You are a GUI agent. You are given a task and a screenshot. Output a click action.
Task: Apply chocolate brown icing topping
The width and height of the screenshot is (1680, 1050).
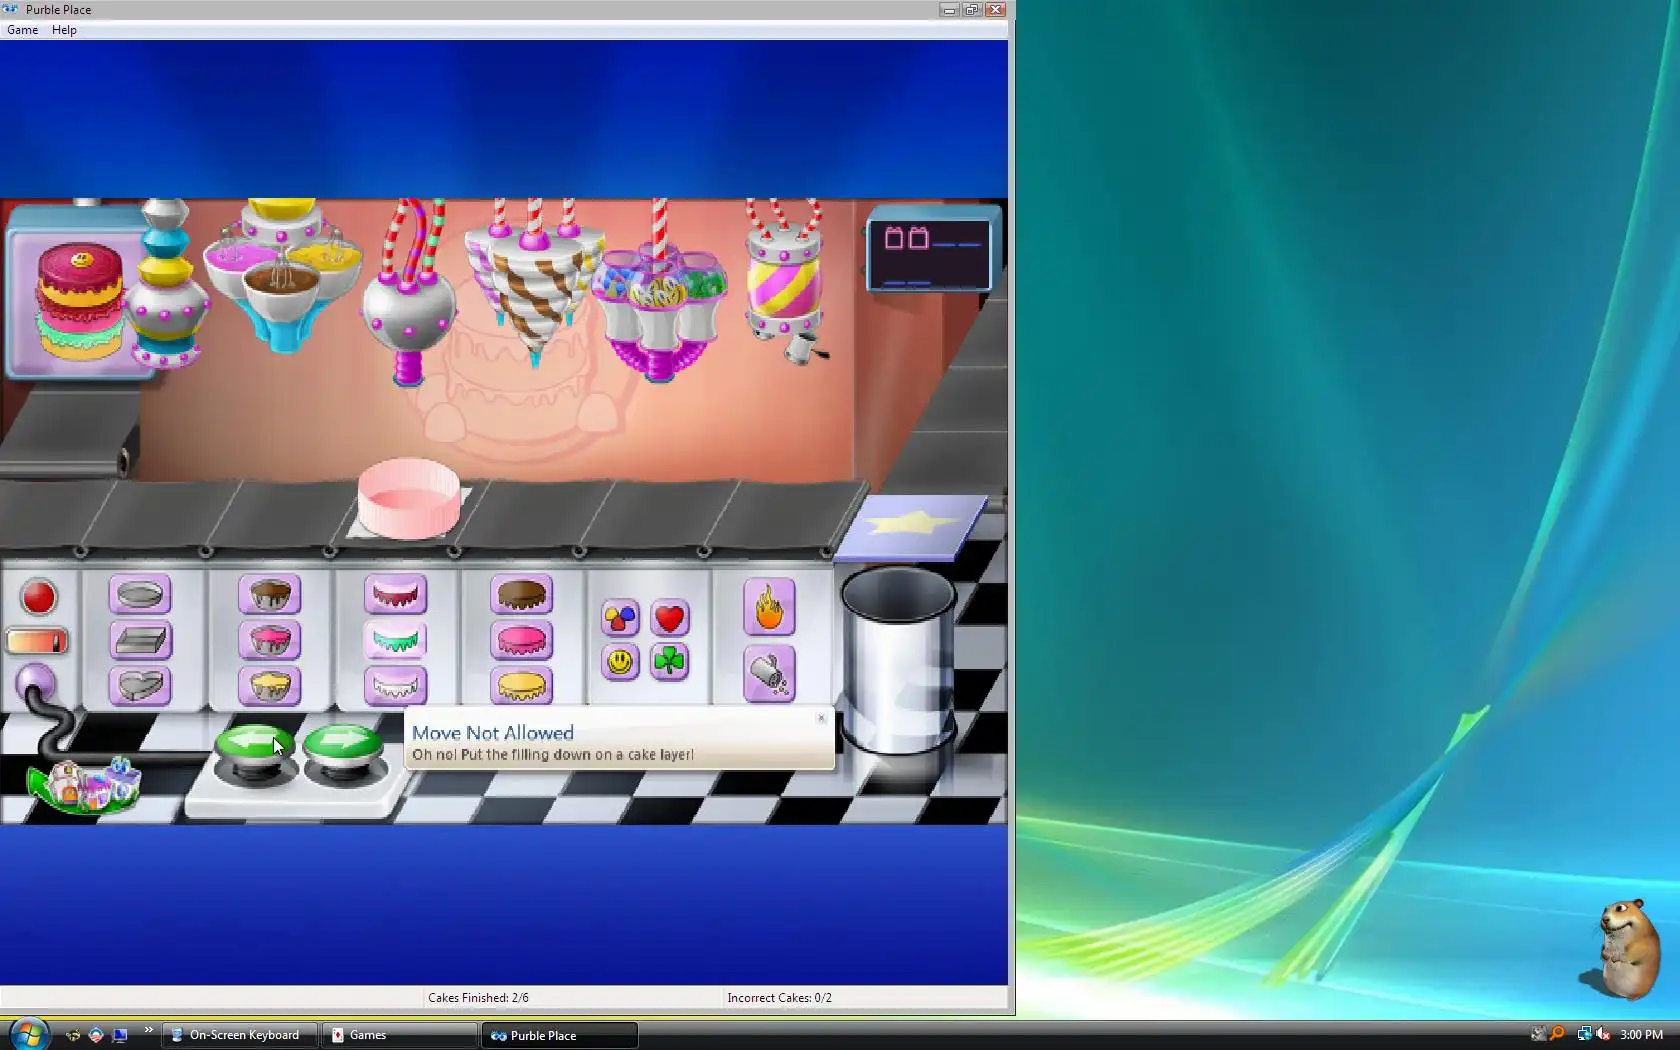[x=522, y=594]
